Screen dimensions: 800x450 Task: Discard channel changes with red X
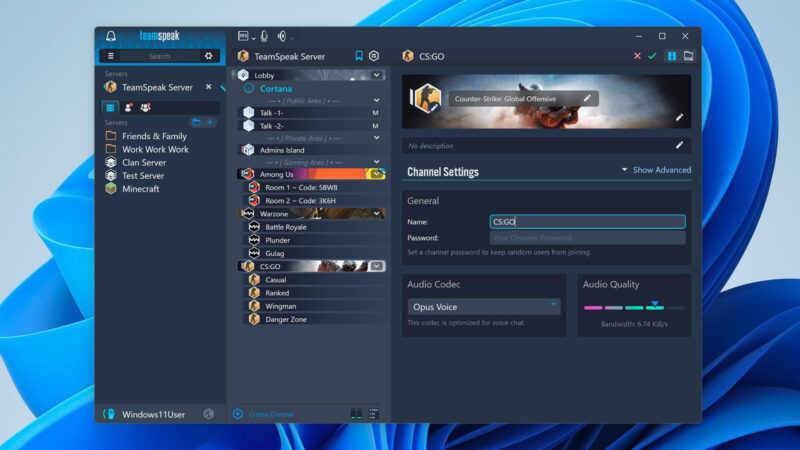637,56
